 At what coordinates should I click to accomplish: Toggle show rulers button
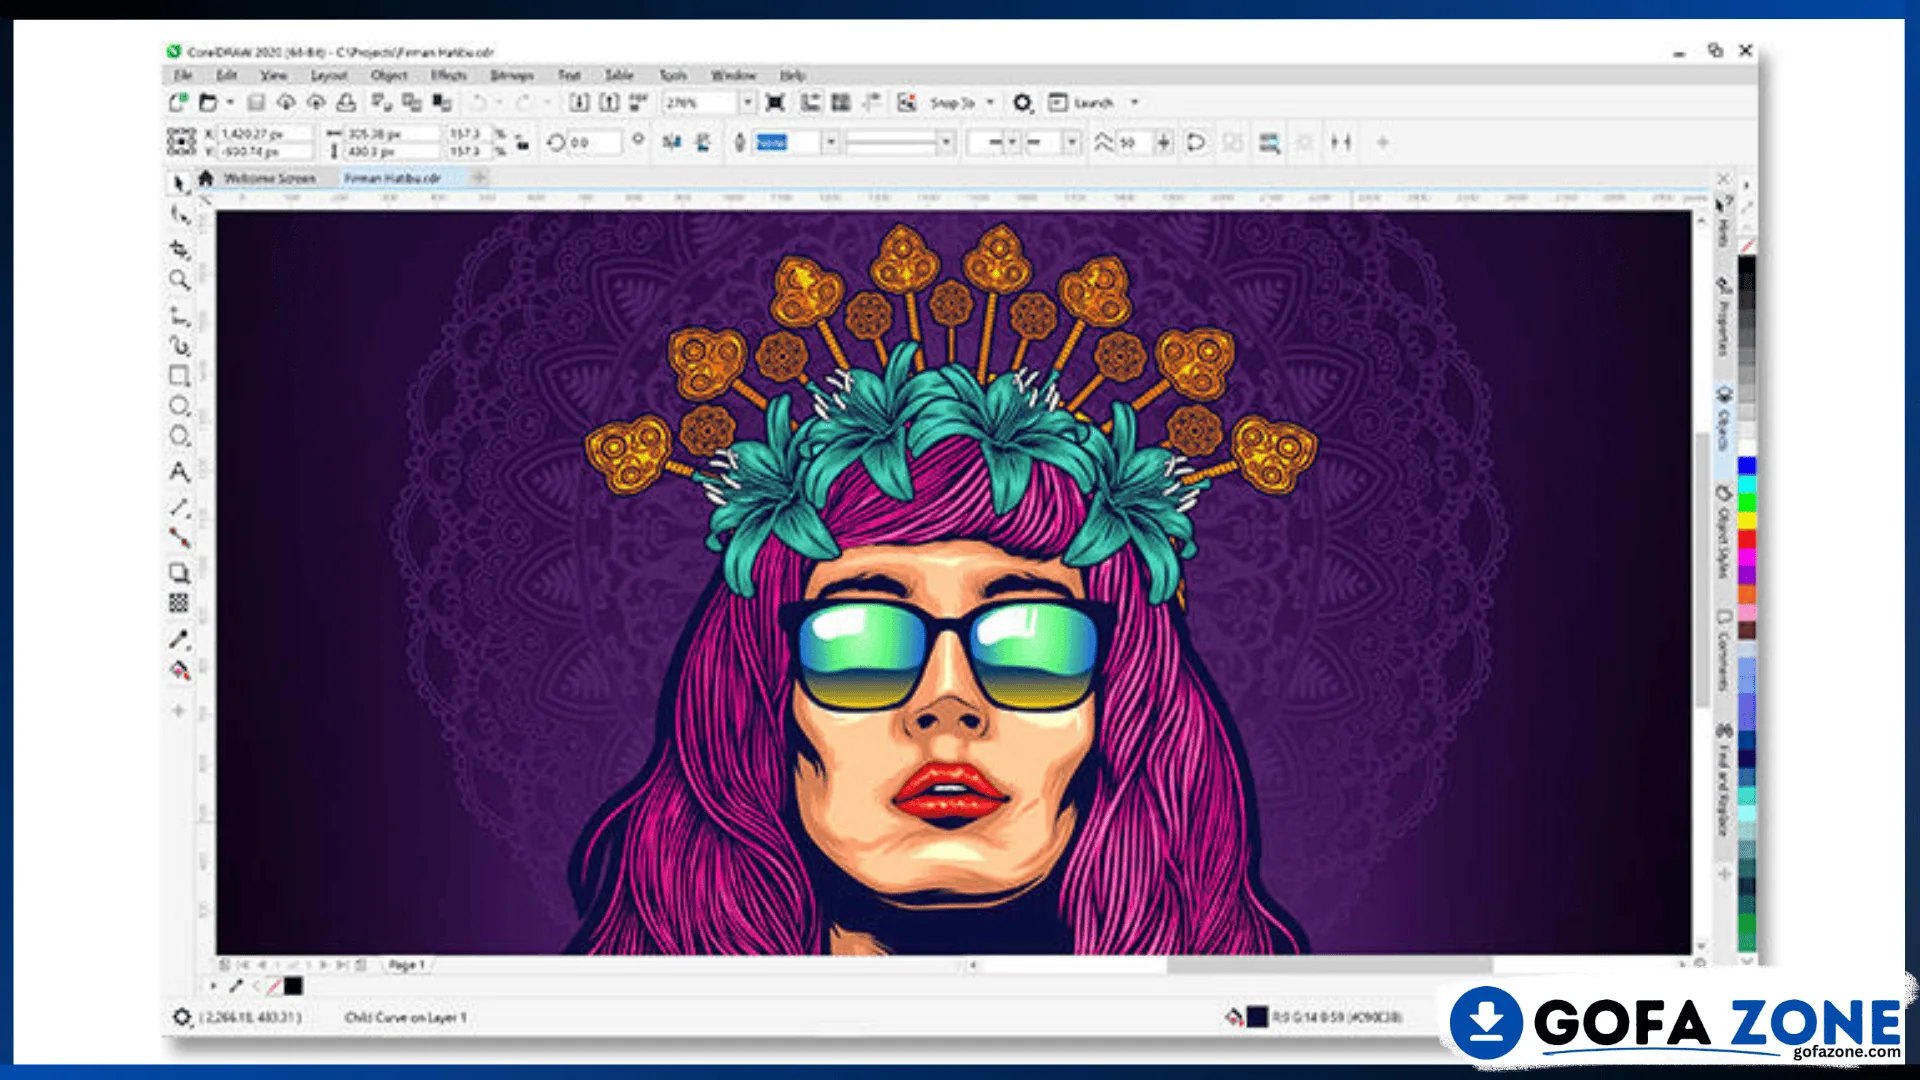click(x=811, y=102)
